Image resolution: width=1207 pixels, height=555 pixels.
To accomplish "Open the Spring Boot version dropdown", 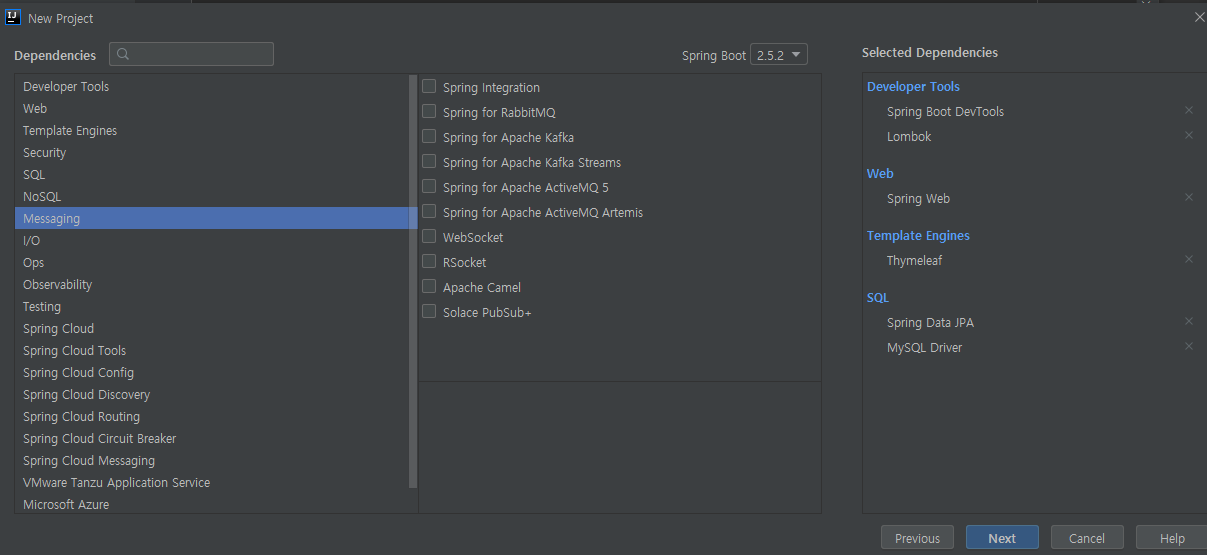I will 780,55.
